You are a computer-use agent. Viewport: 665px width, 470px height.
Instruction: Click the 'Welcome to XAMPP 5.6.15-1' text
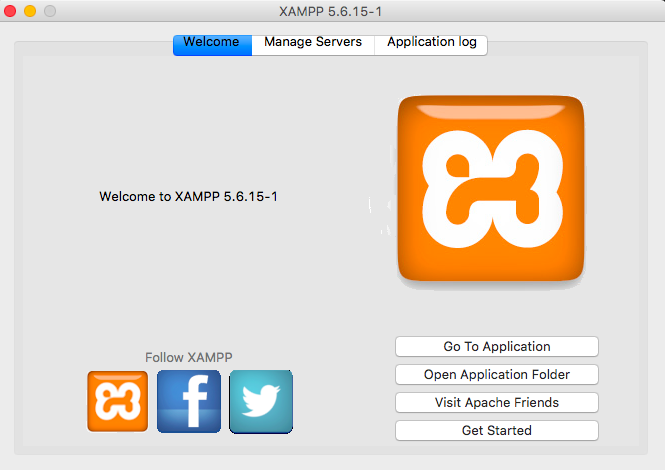(188, 196)
